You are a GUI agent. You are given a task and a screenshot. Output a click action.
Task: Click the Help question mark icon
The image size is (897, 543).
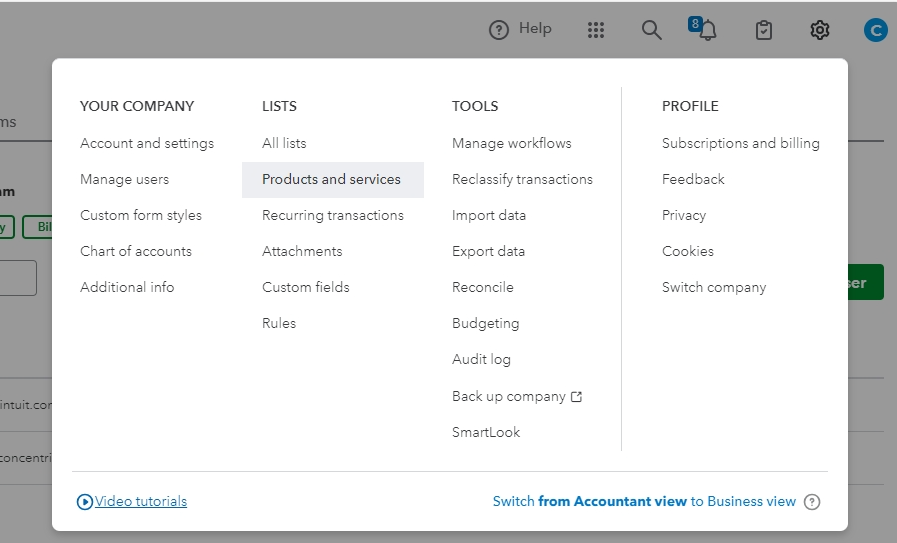[499, 30]
